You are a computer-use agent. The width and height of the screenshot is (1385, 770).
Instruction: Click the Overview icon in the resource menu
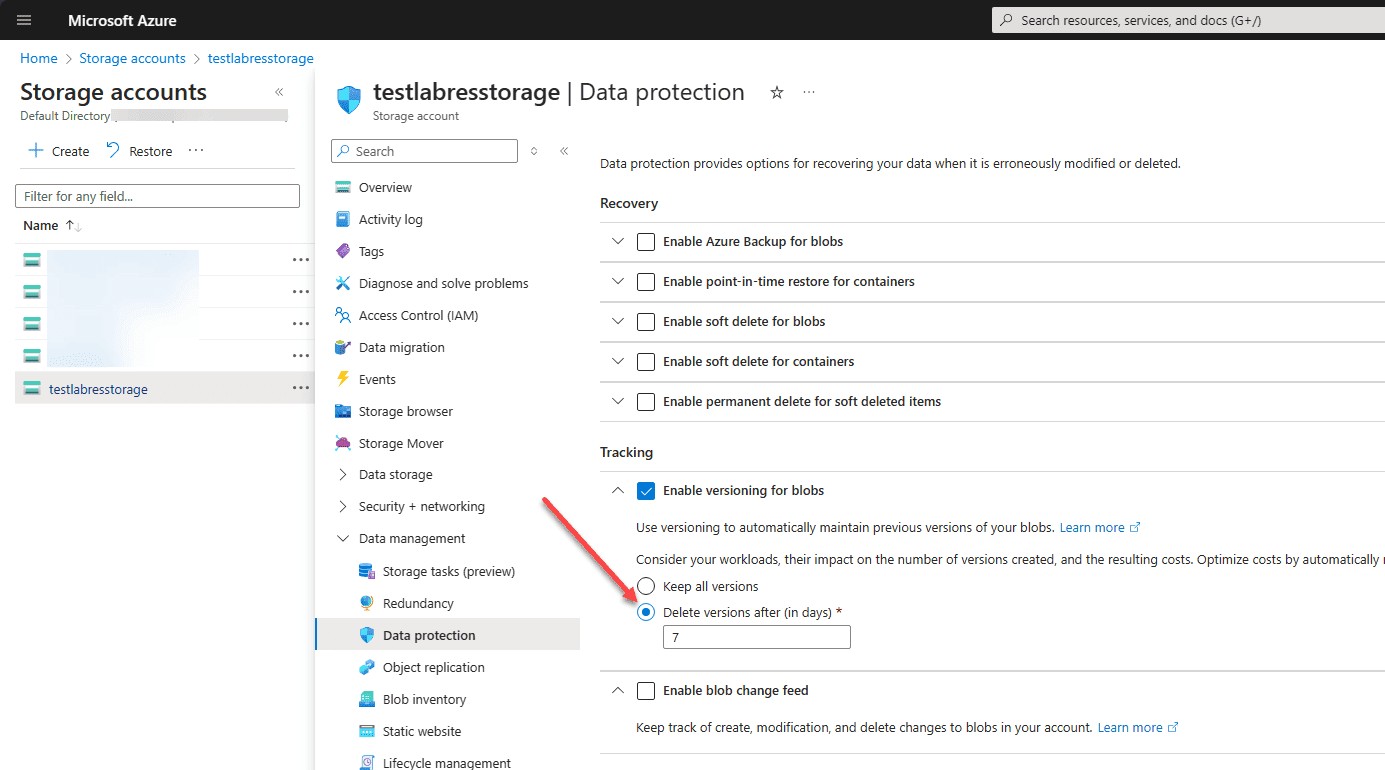click(x=343, y=187)
